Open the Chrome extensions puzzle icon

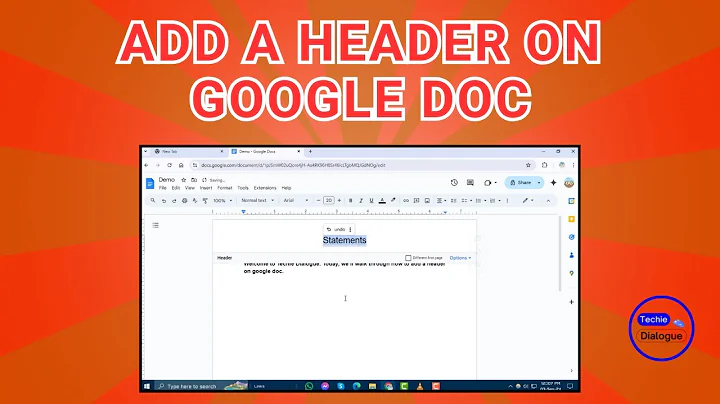(x=545, y=165)
